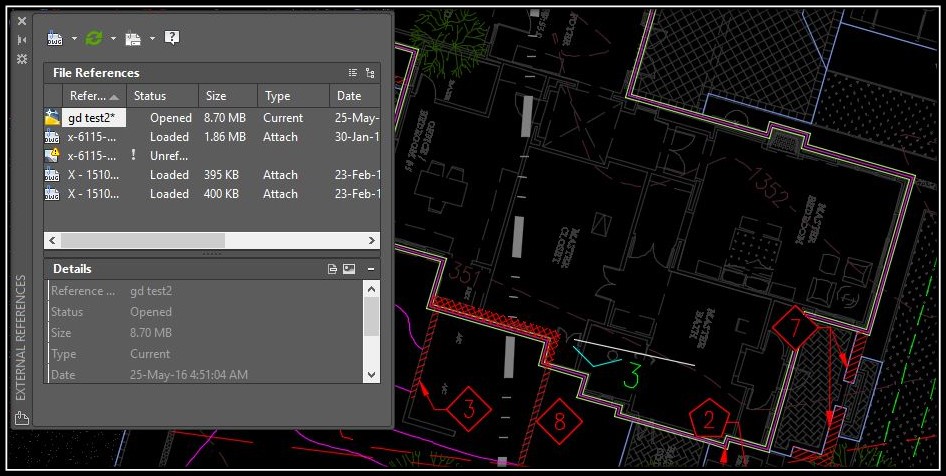Switch to Tree View in File References

[370, 73]
